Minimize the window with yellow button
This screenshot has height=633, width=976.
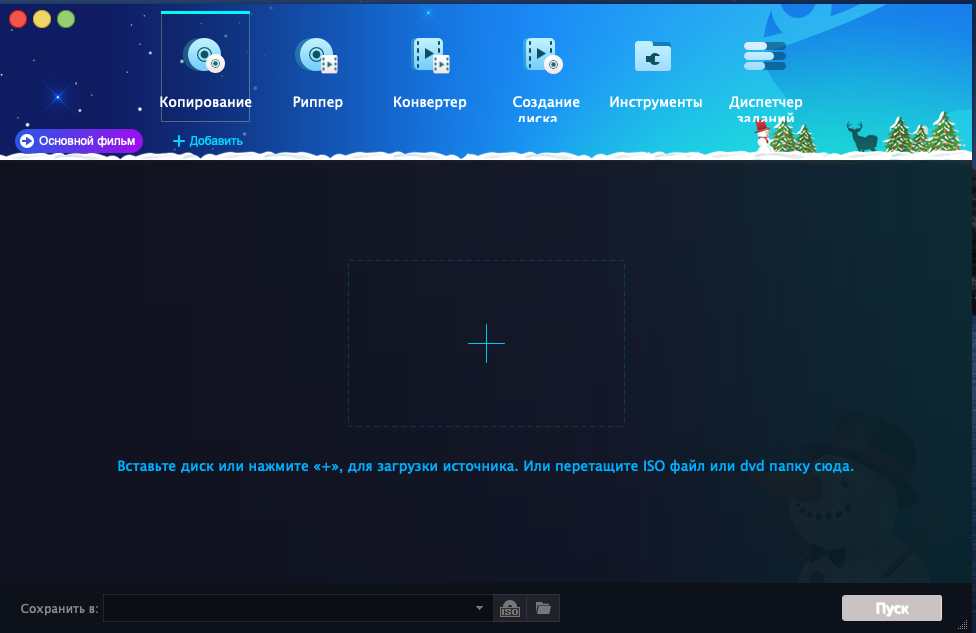point(42,18)
